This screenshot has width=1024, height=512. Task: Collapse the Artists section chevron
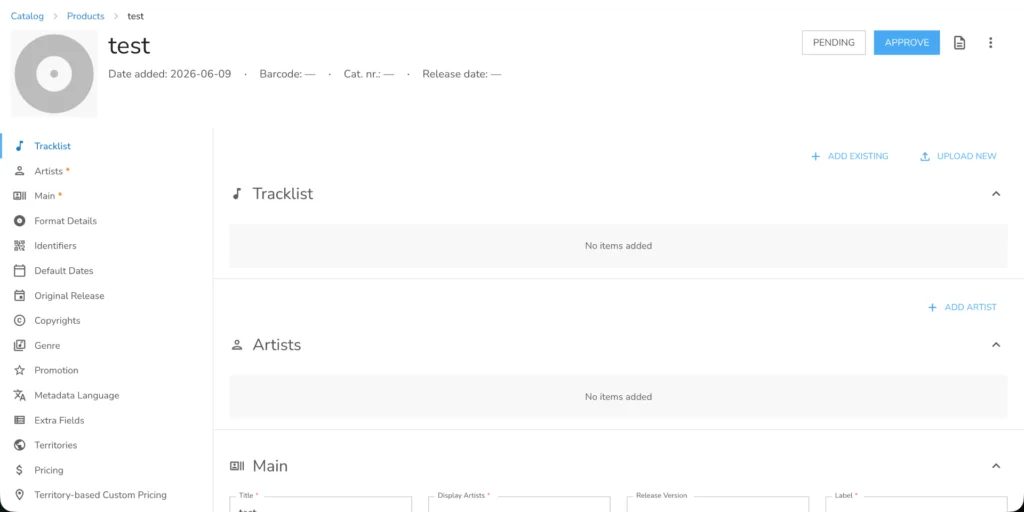click(996, 344)
